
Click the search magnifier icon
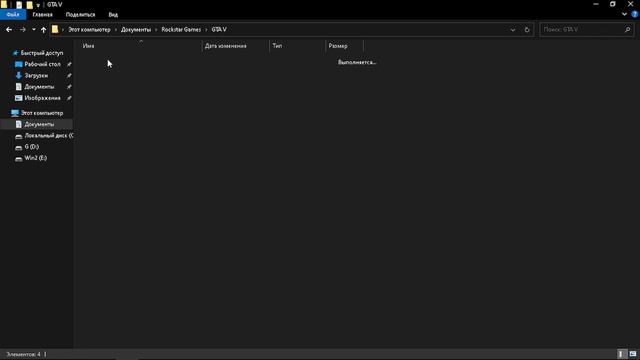pos(627,29)
